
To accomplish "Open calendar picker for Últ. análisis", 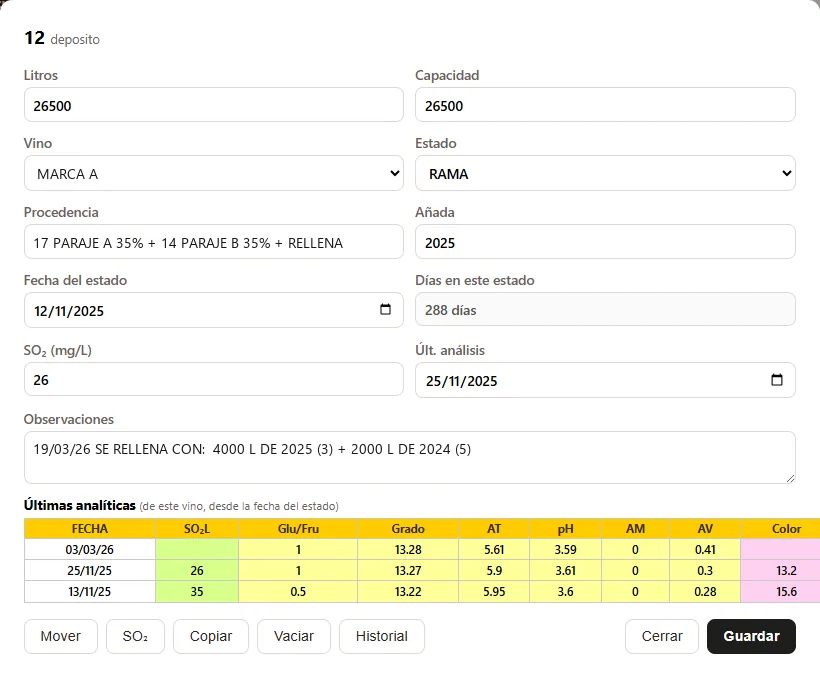I will 777,380.
